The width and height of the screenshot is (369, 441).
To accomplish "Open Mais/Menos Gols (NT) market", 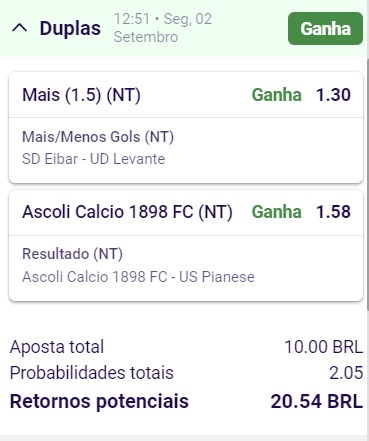I will pyautogui.click(x=98, y=137).
